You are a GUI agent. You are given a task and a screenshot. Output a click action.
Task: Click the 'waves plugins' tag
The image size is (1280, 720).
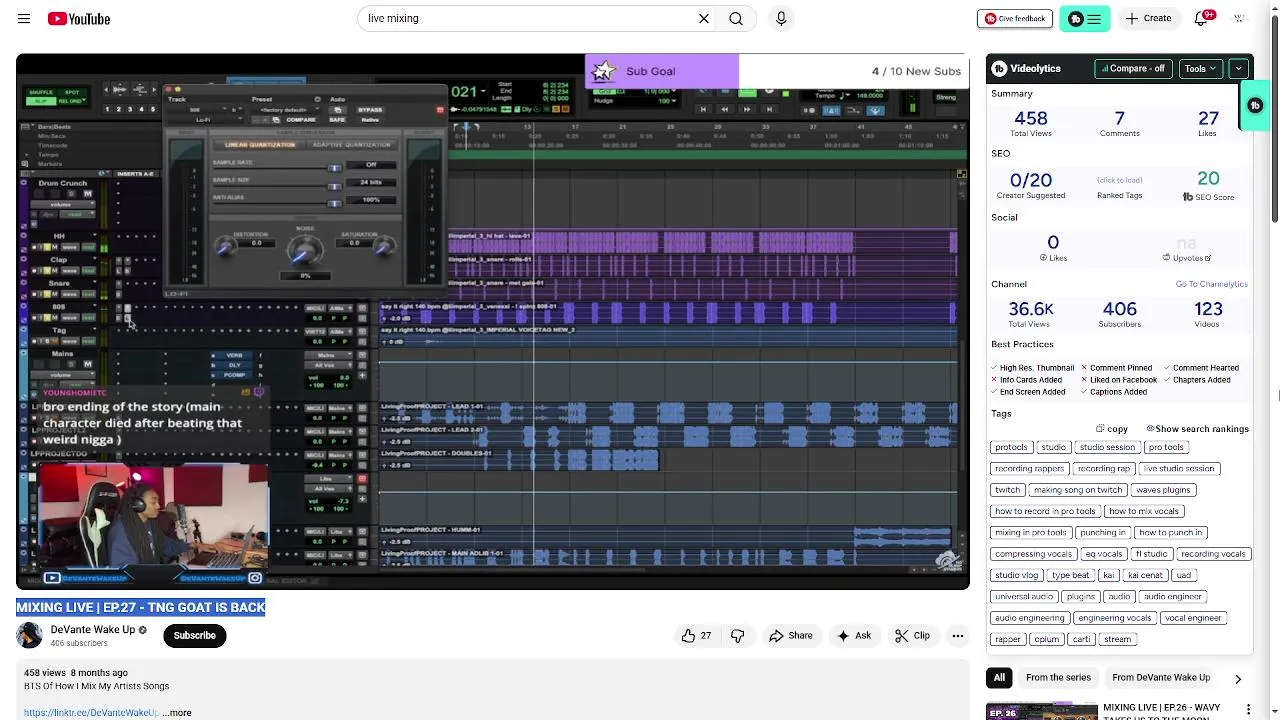point(1163,490)
